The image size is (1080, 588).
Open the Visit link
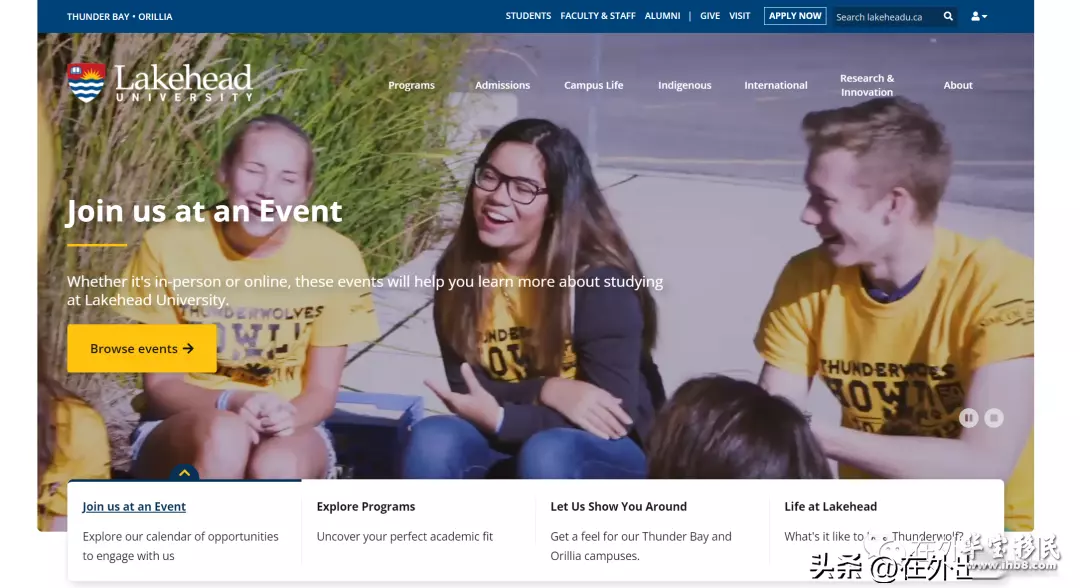point(740,16)
